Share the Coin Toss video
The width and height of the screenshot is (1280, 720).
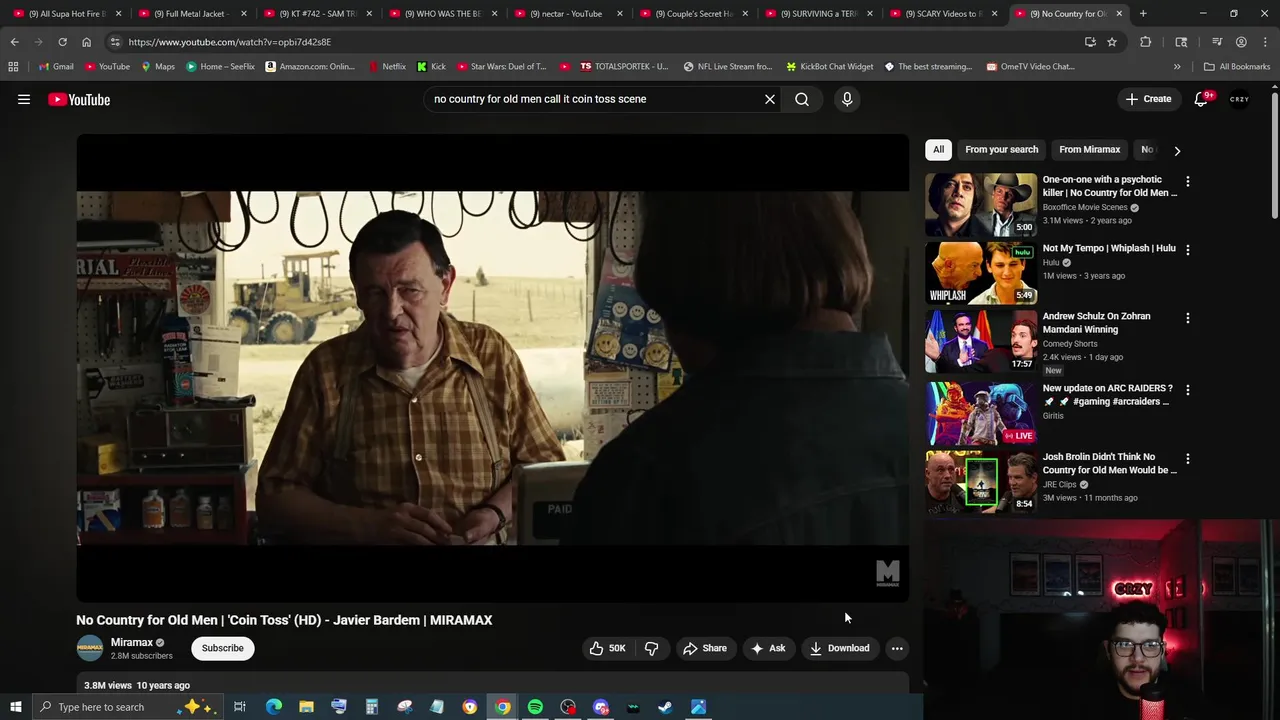[x=704, y=648]
